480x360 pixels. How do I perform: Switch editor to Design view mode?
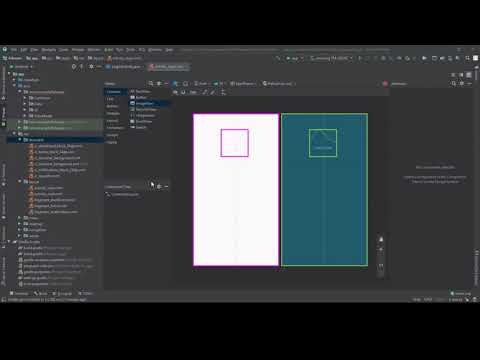tap(469, 75)
